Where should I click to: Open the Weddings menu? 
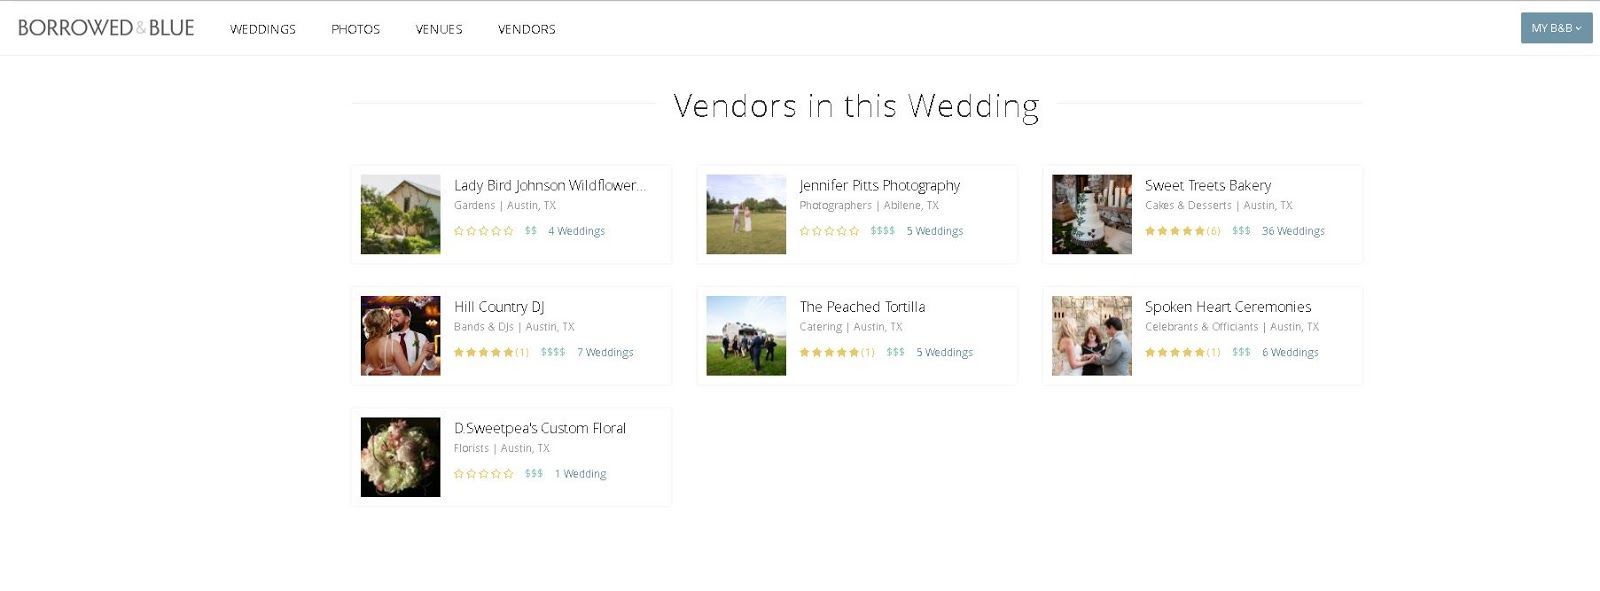[263, 29]
